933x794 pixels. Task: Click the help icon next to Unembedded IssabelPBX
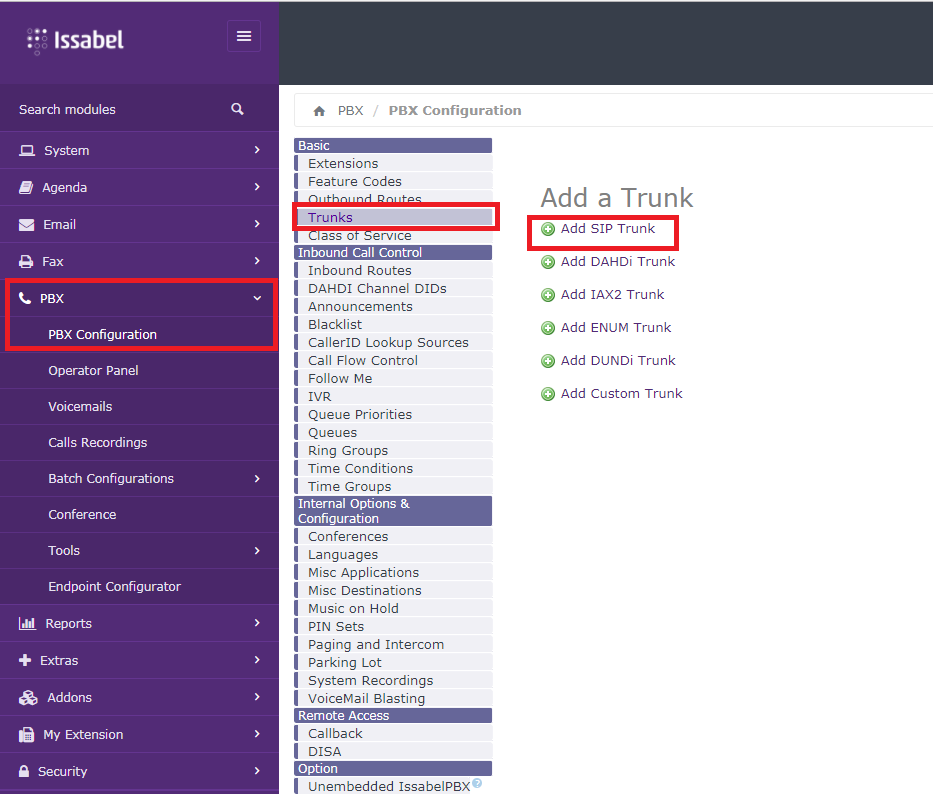[x=477, y=784]
